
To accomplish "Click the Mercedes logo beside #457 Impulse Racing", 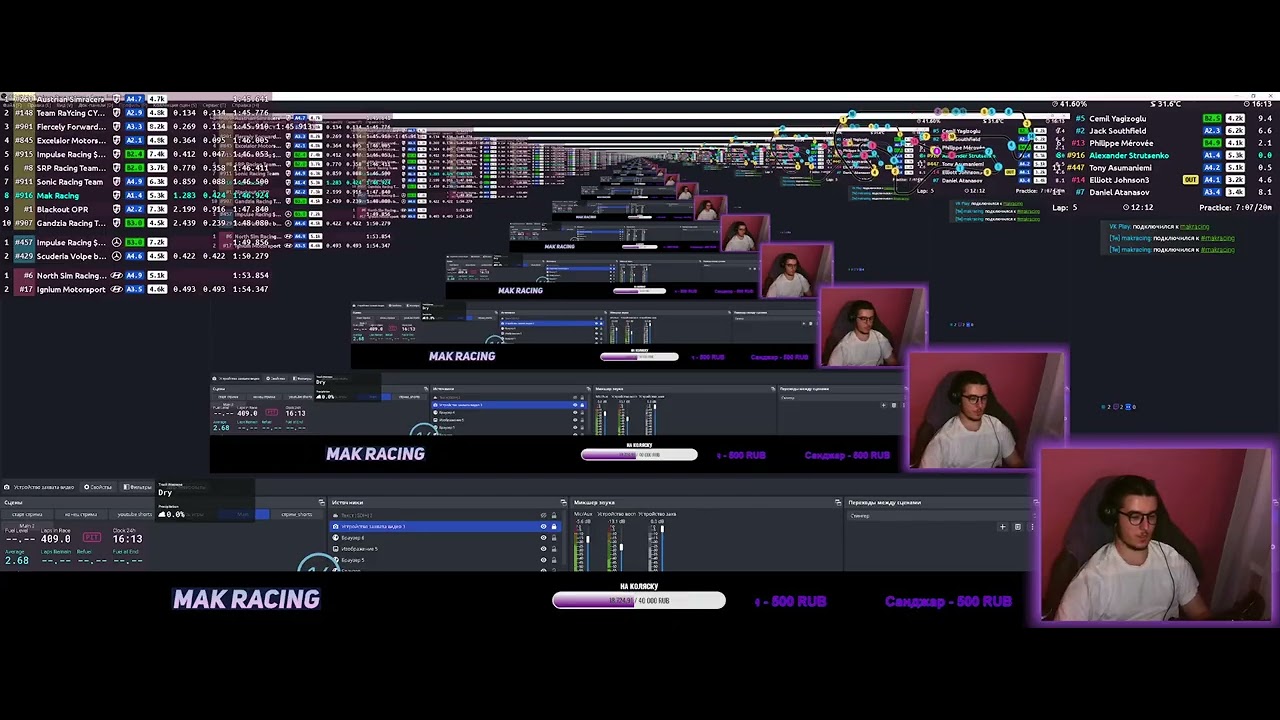I will [116, 242].
